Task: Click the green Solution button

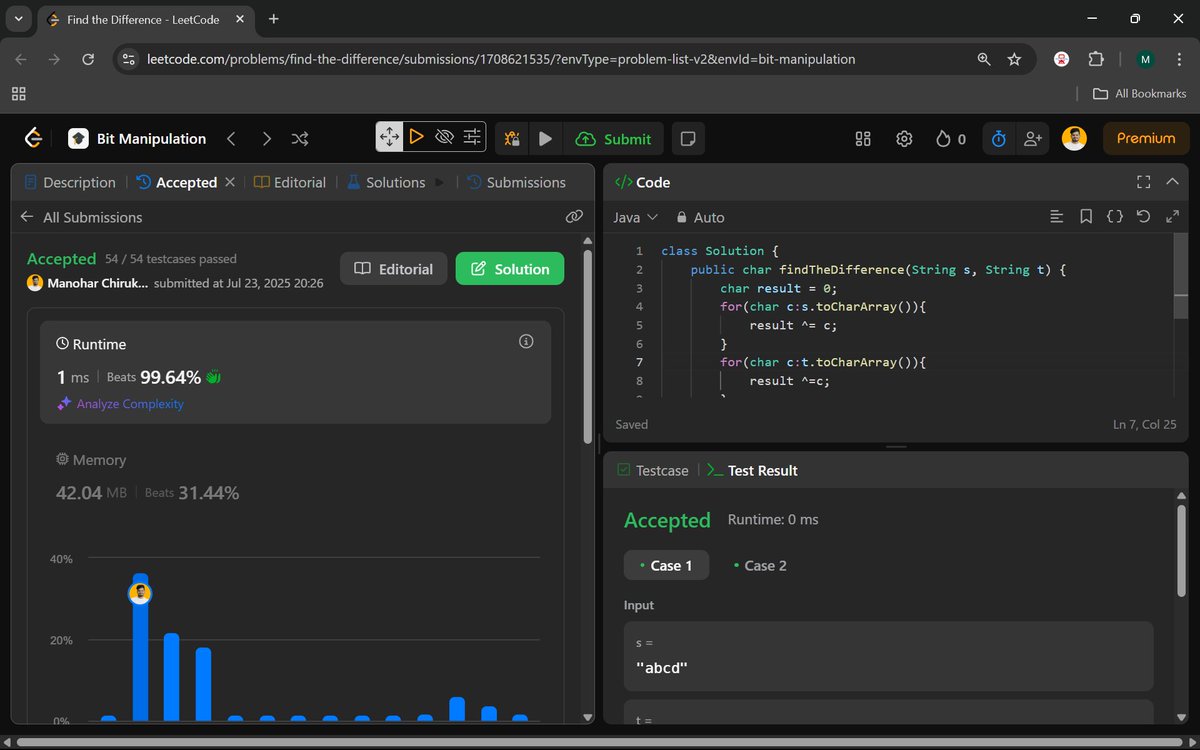Action: [x=510, y=269]
